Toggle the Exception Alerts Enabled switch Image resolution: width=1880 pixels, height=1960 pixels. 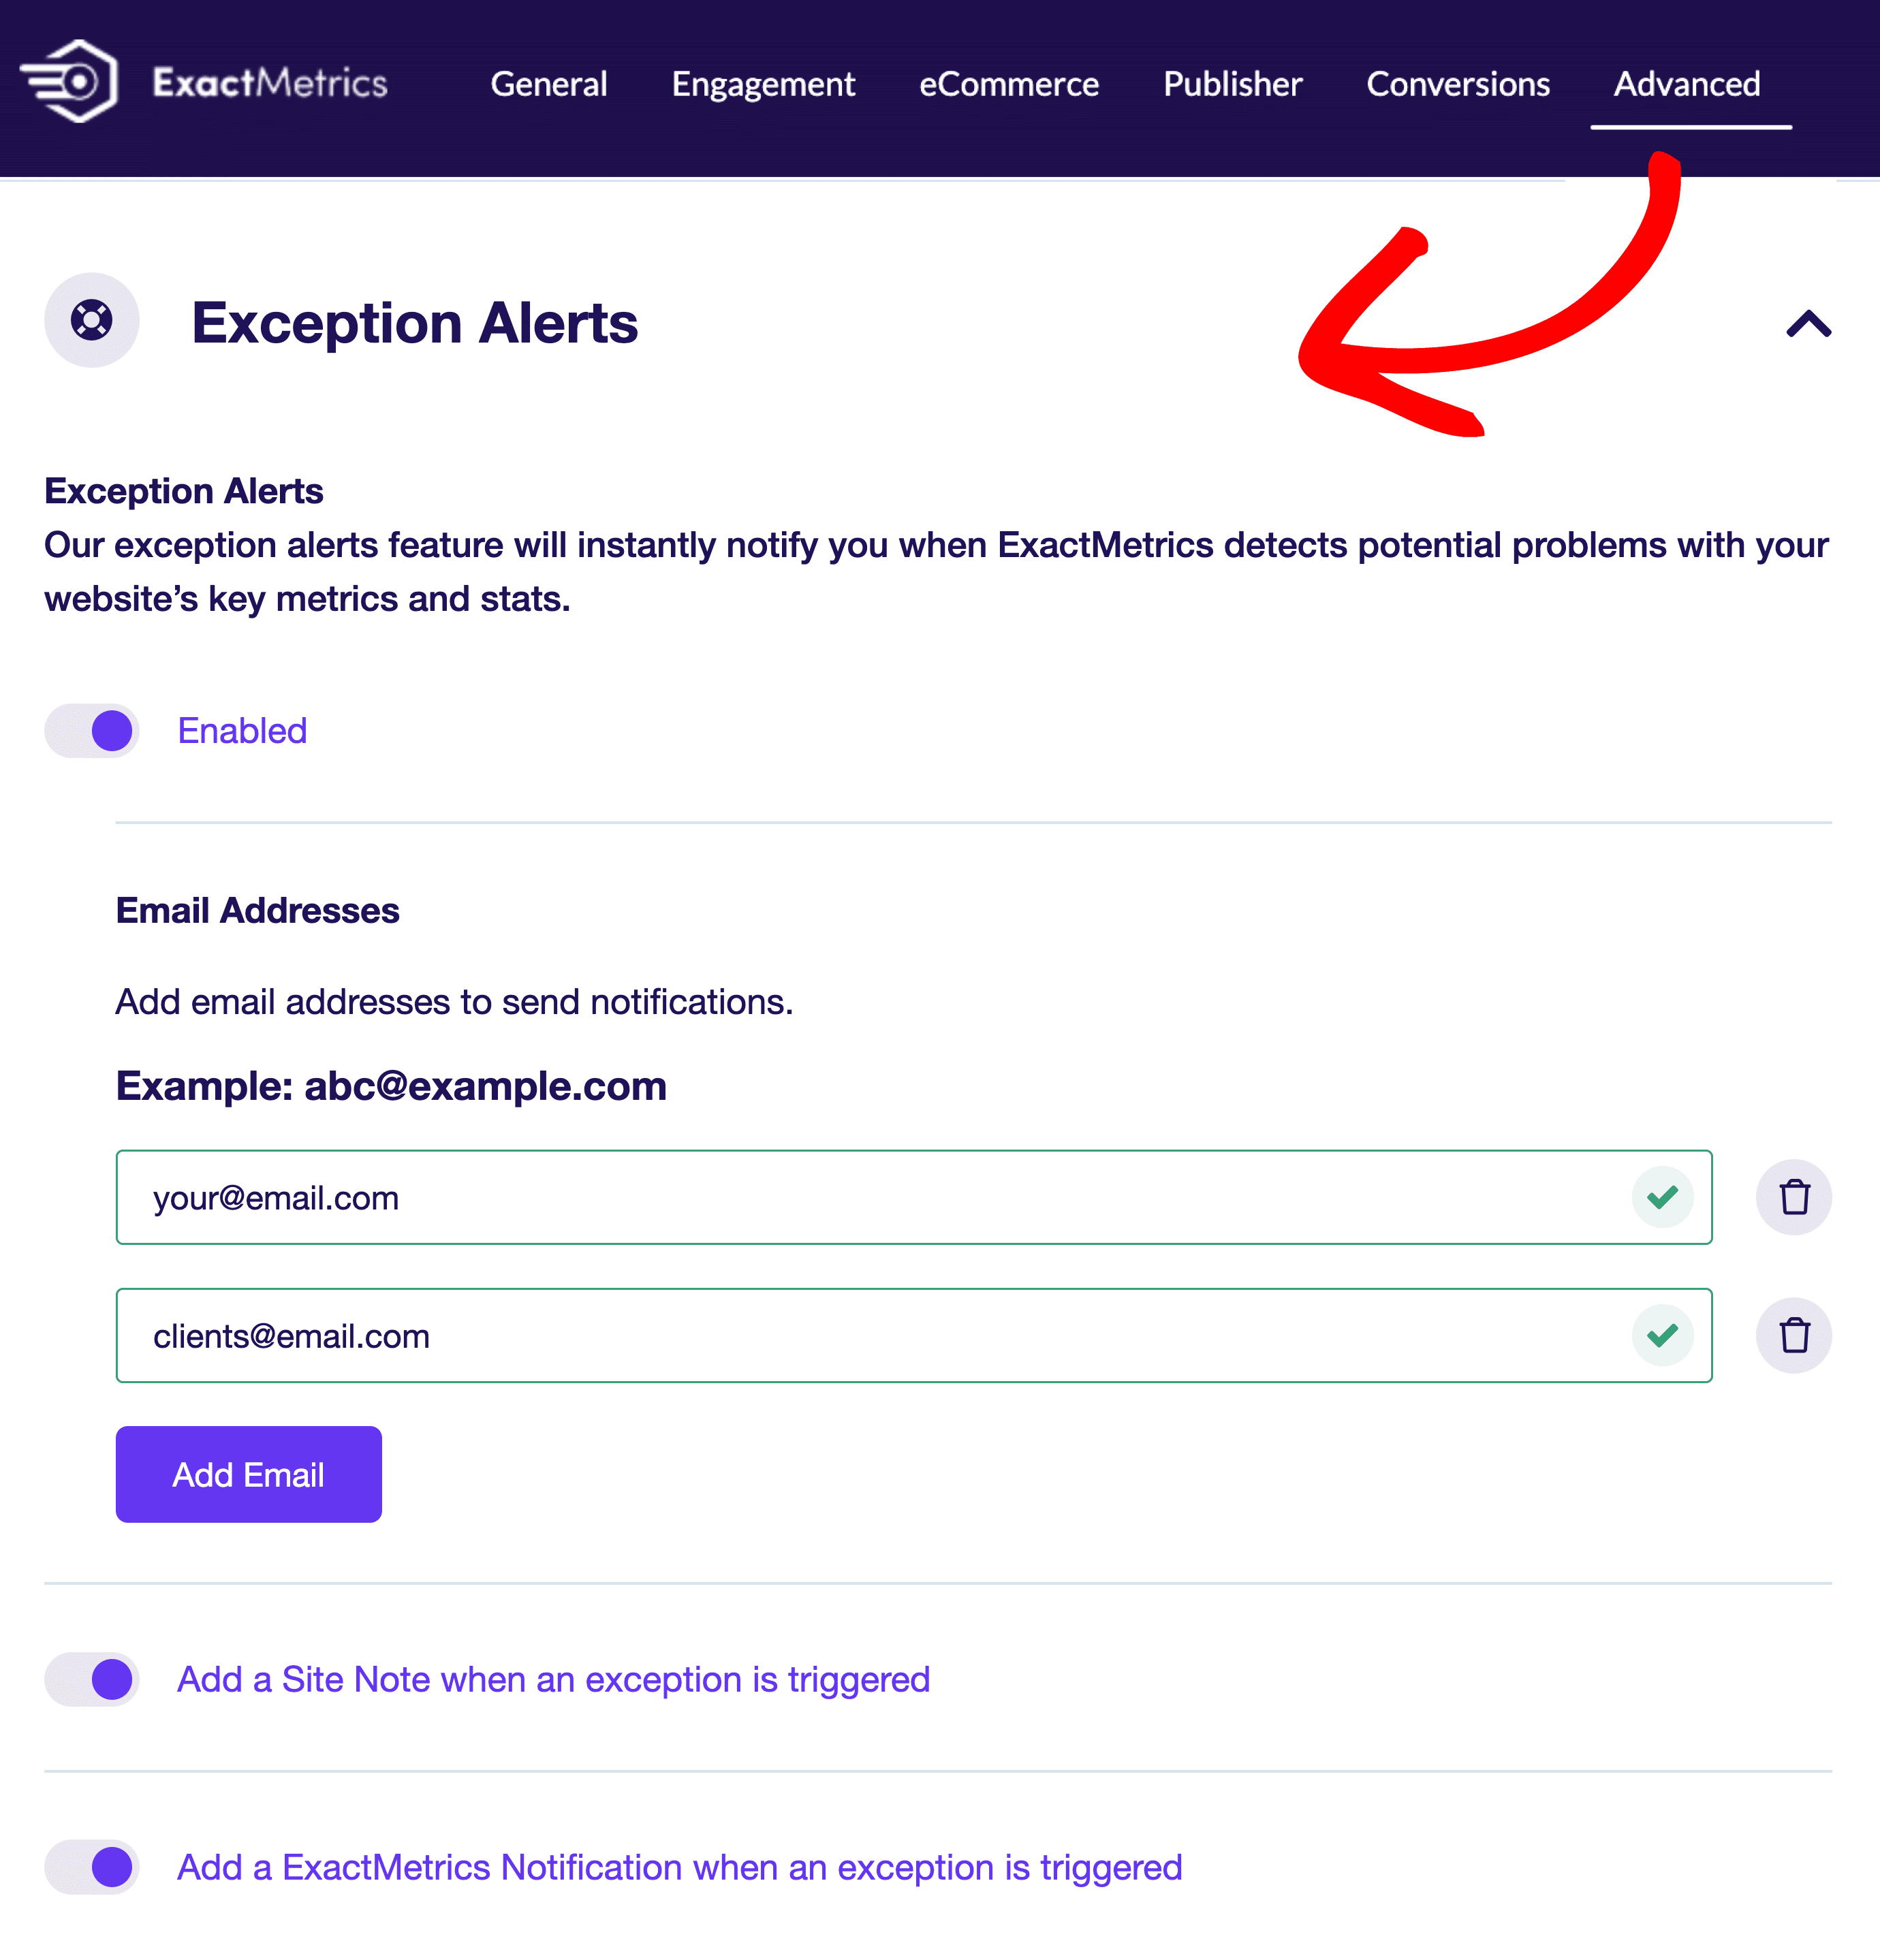(91, 731)
